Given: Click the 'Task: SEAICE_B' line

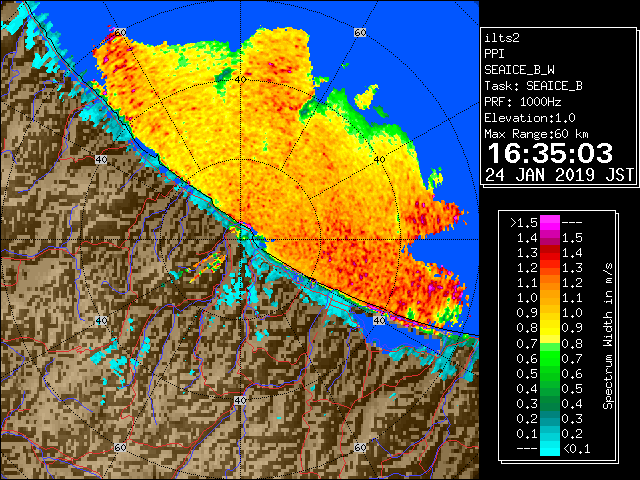Looking at the screenshot, I should (533, 86).
